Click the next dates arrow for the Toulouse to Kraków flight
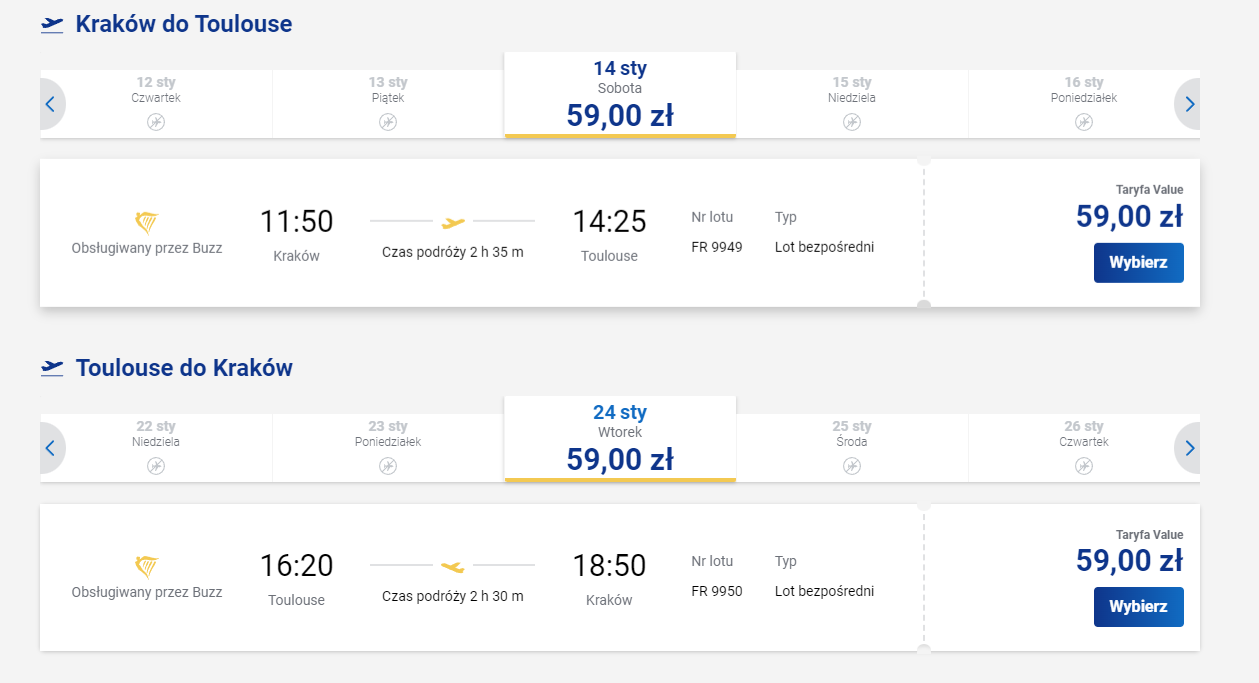1259x683 pixels. 1188,448
